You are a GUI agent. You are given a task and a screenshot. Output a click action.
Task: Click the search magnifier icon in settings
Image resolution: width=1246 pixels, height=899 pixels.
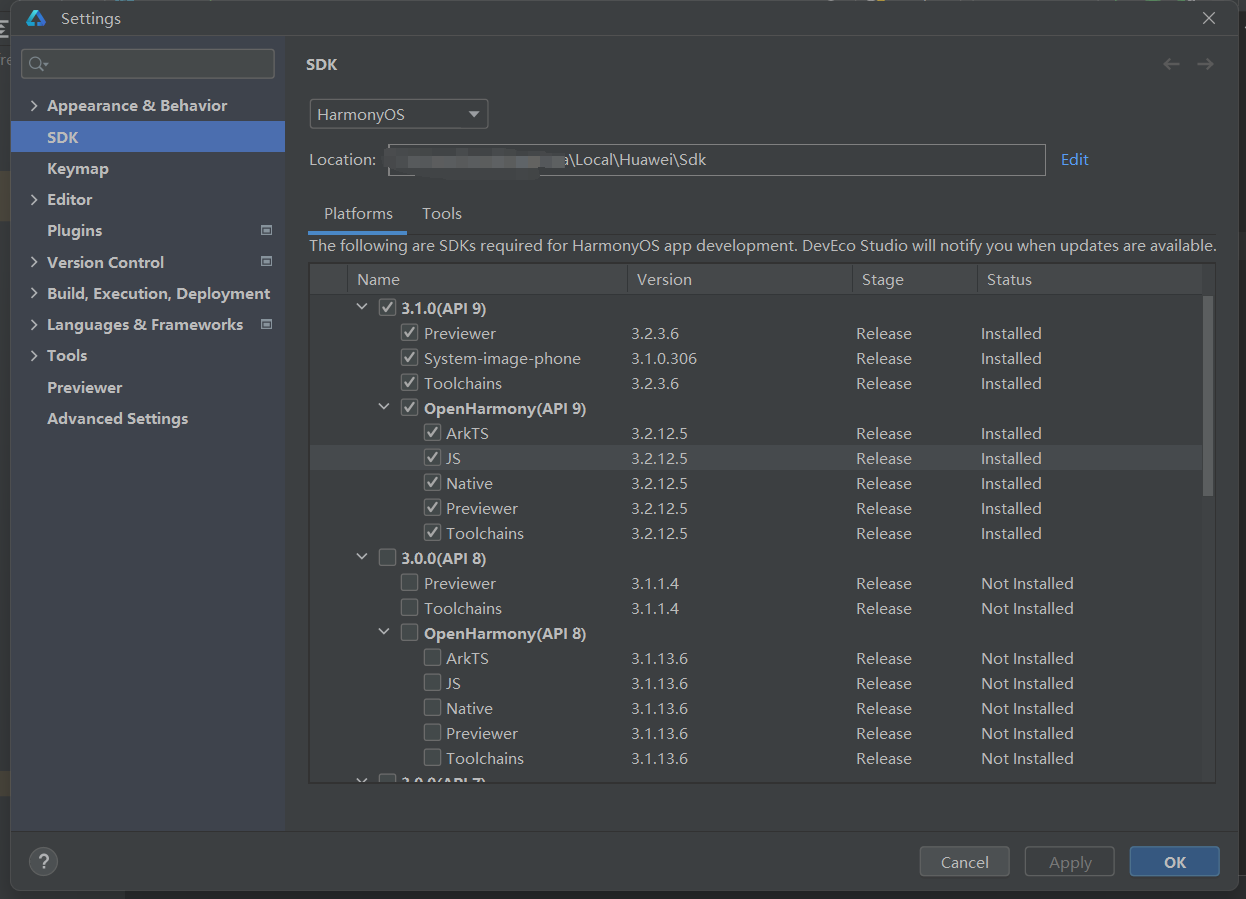coord(37,64)
